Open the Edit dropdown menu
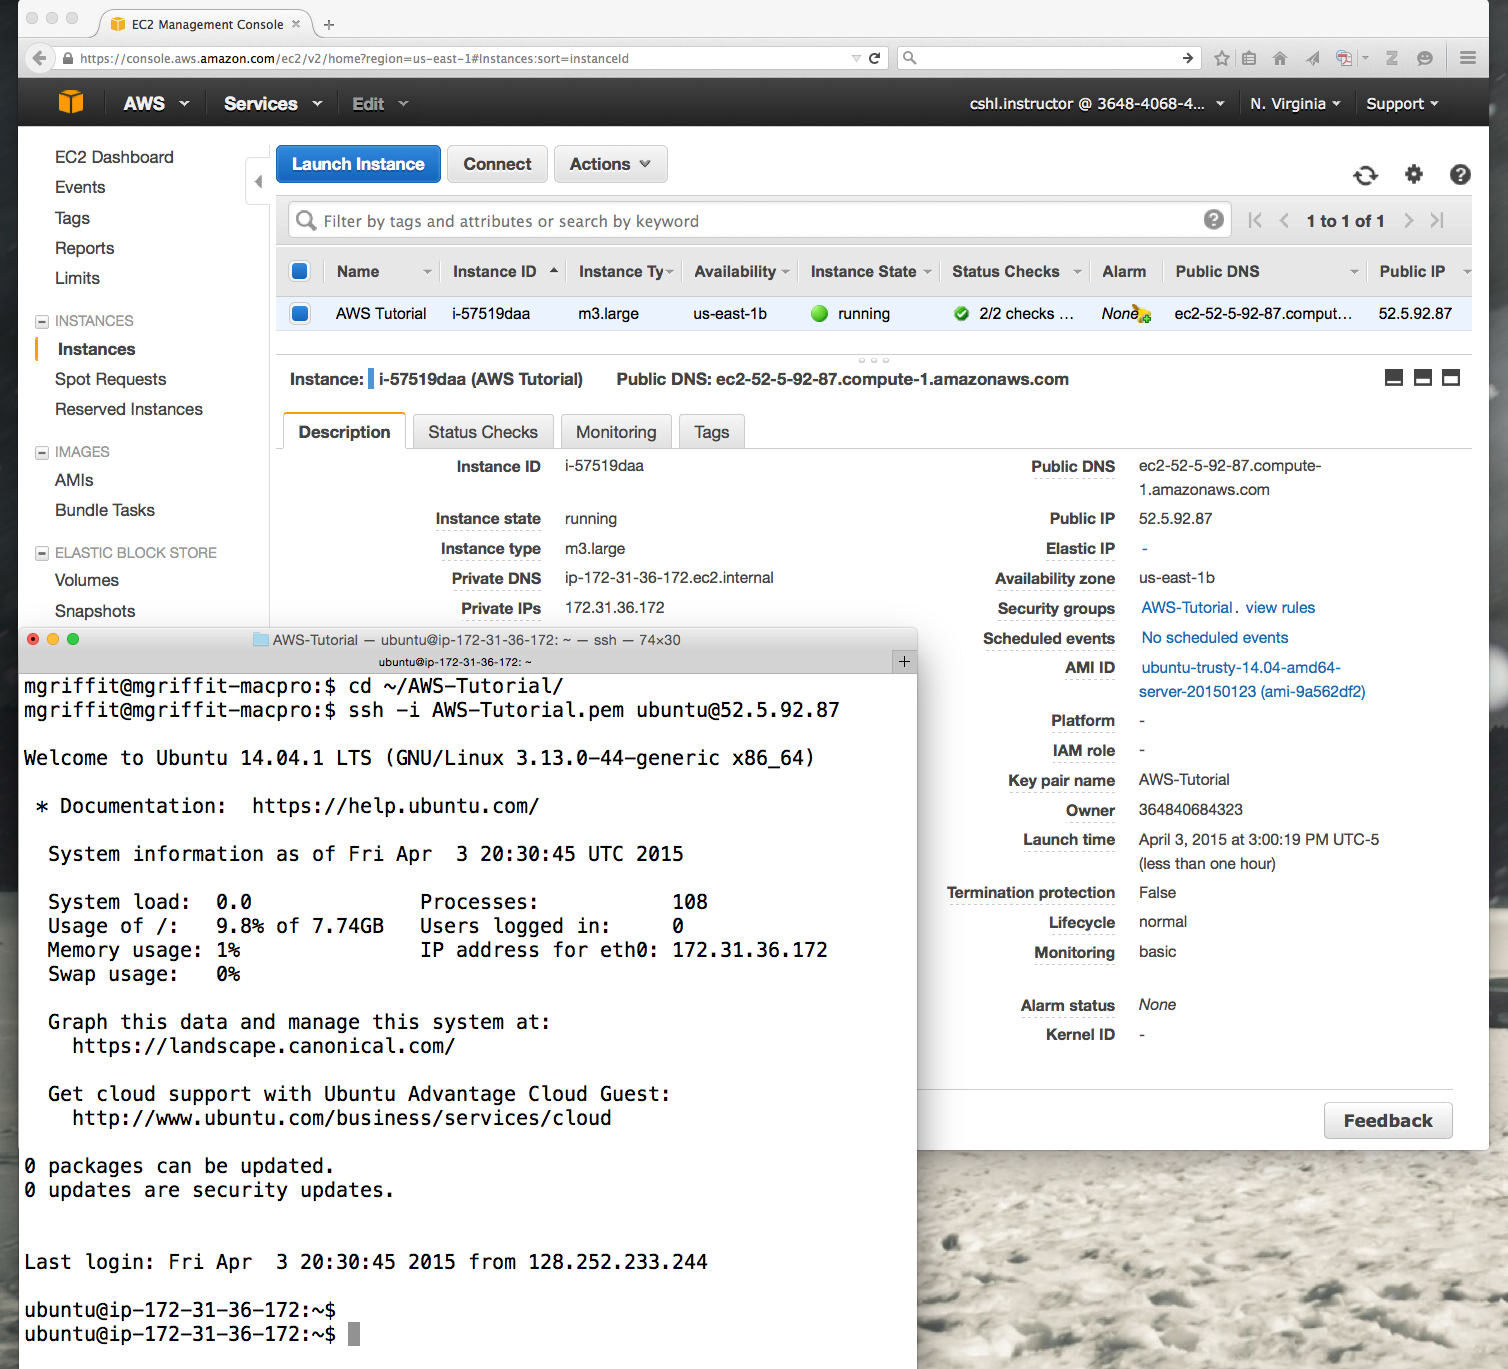 (x=380, y=103)
